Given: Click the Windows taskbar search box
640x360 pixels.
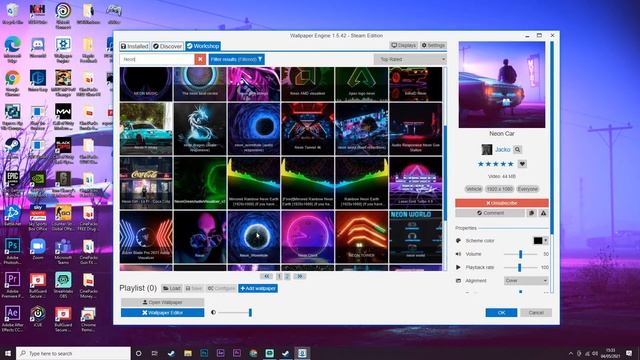Looking at the screenshot, I should point(73,353).
